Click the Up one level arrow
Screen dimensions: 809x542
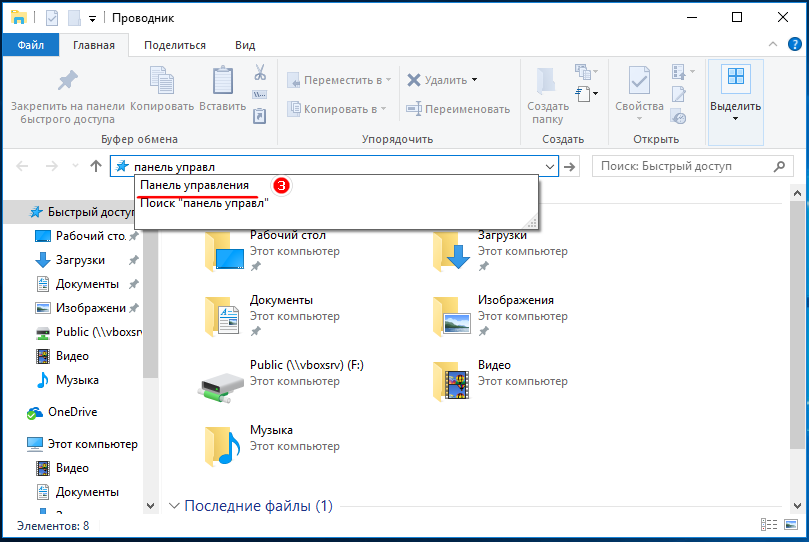[x=96, y=166]
